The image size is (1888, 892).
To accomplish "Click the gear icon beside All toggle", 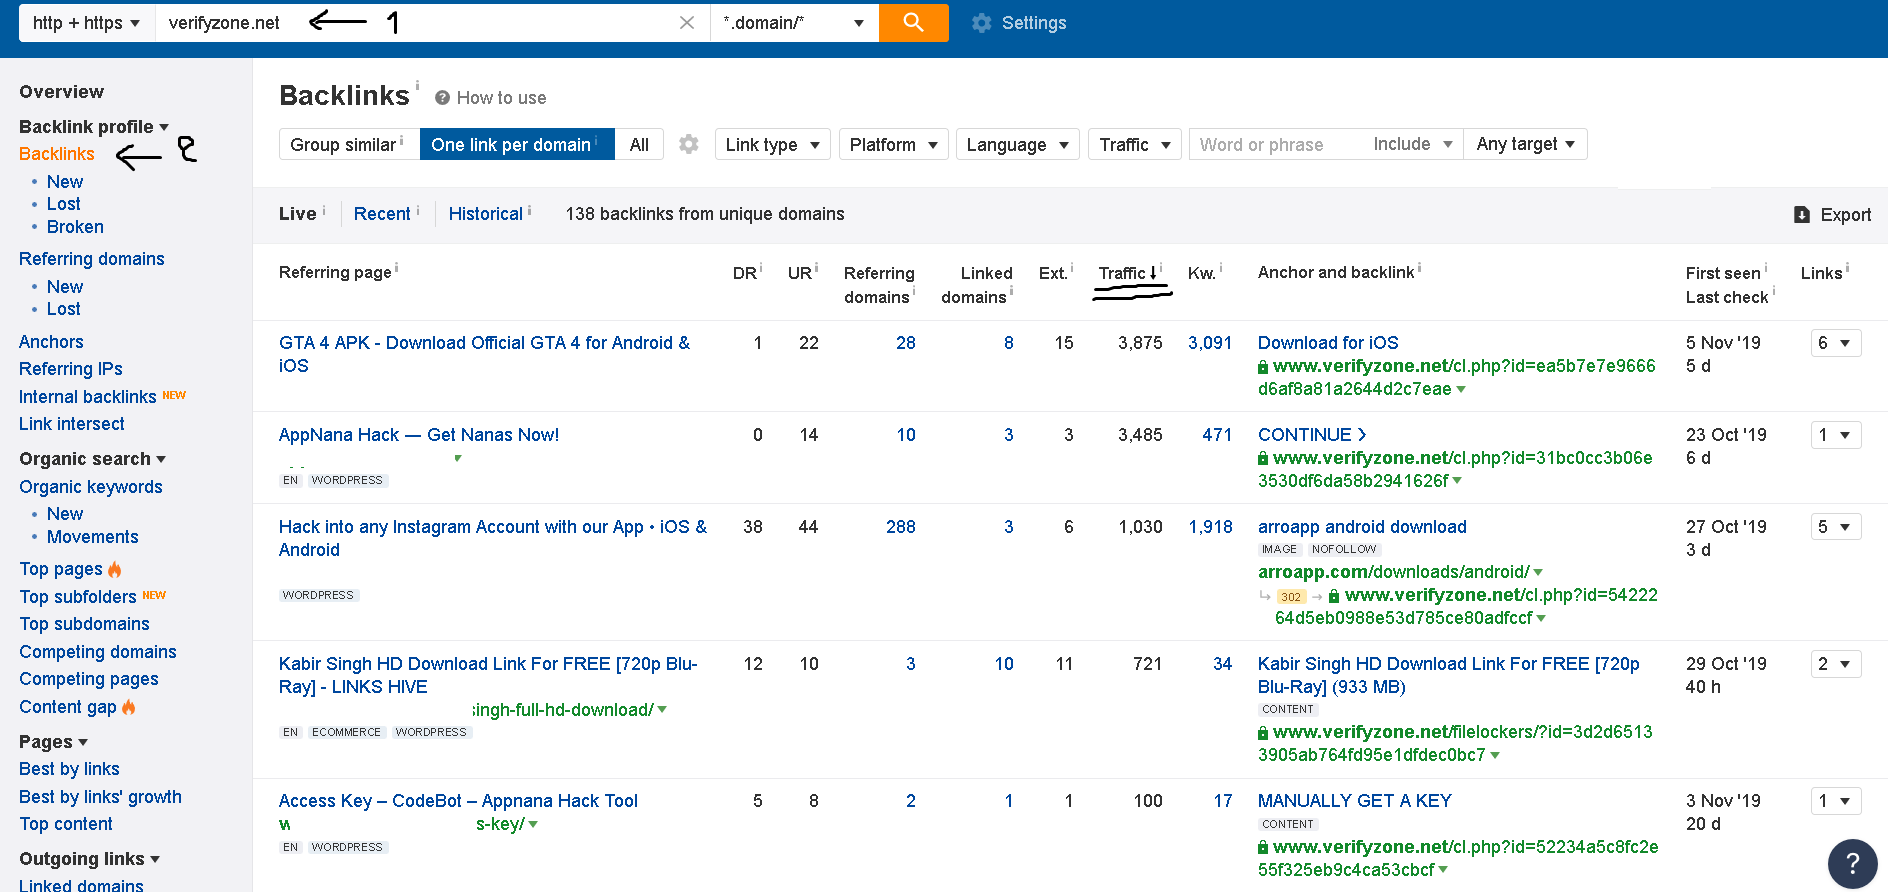I will 689,144.
